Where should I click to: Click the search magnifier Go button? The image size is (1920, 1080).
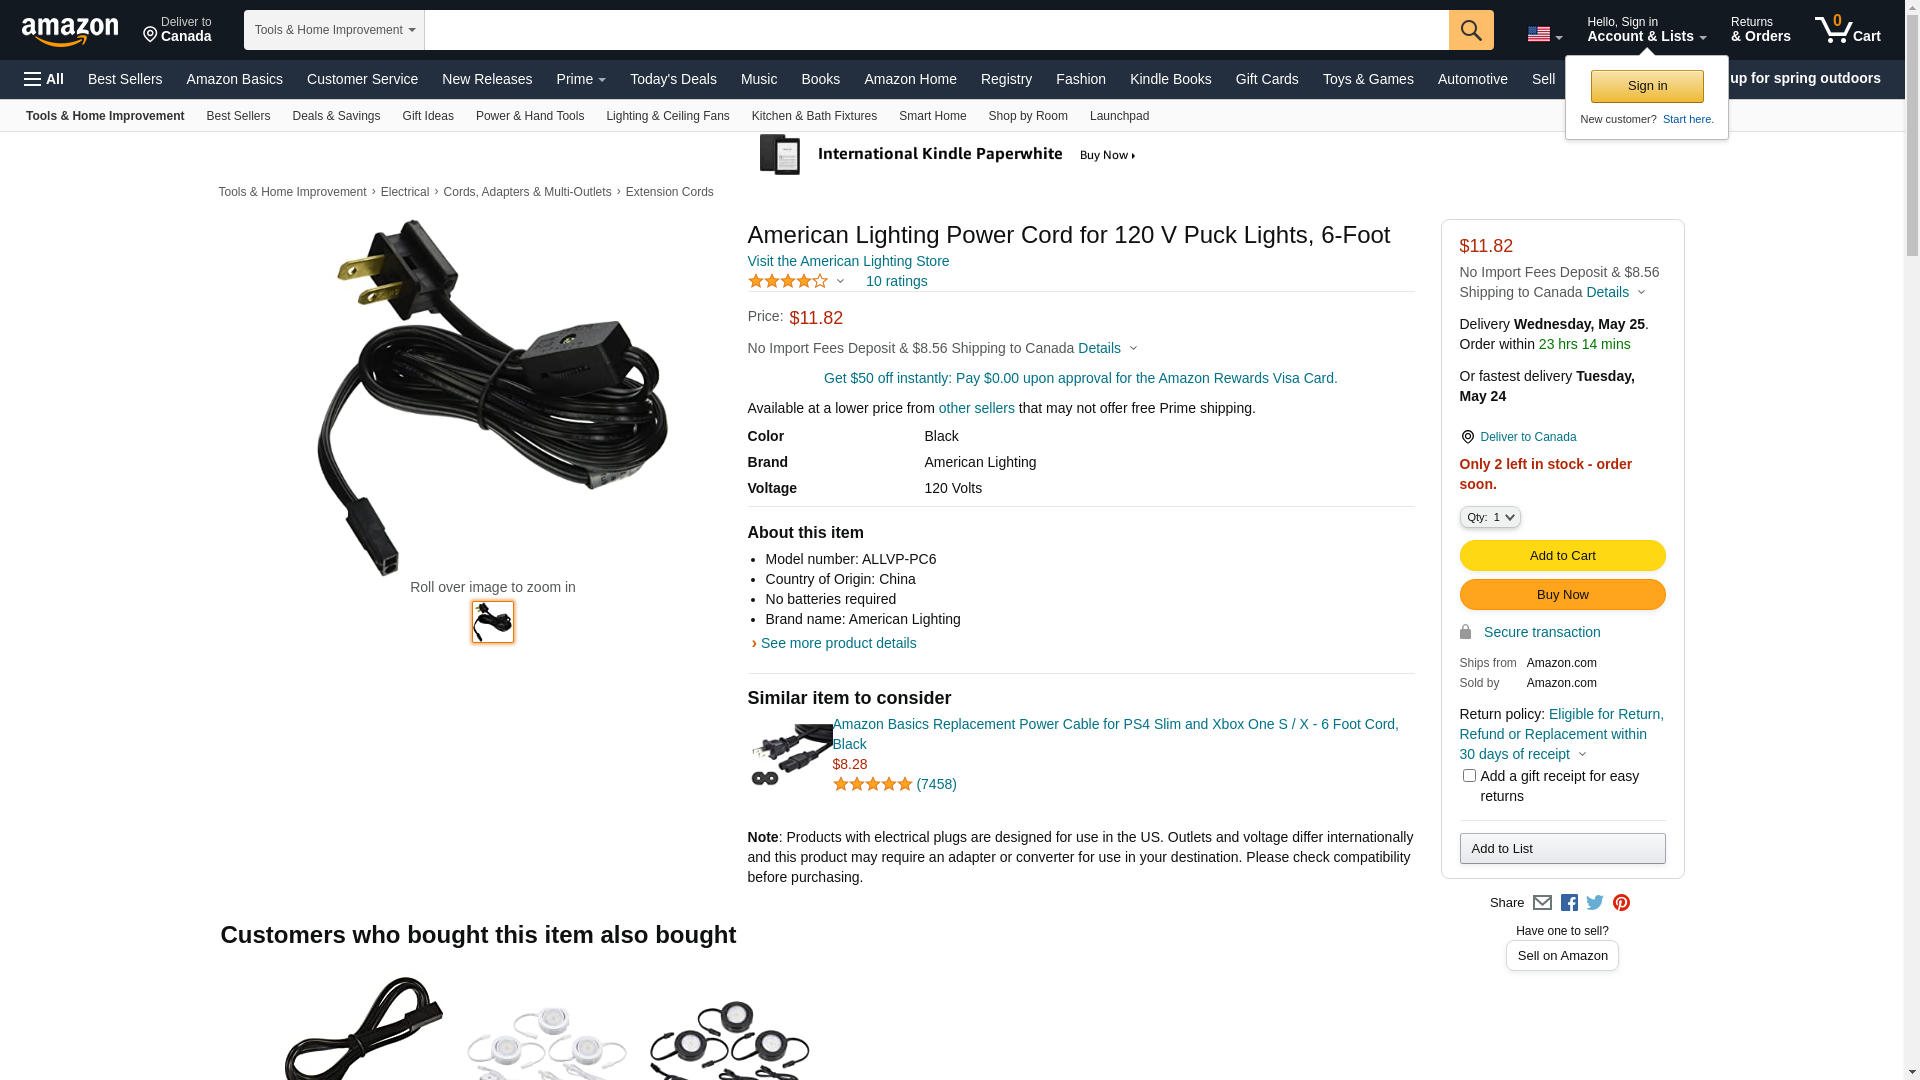(x=1470, y=30)
